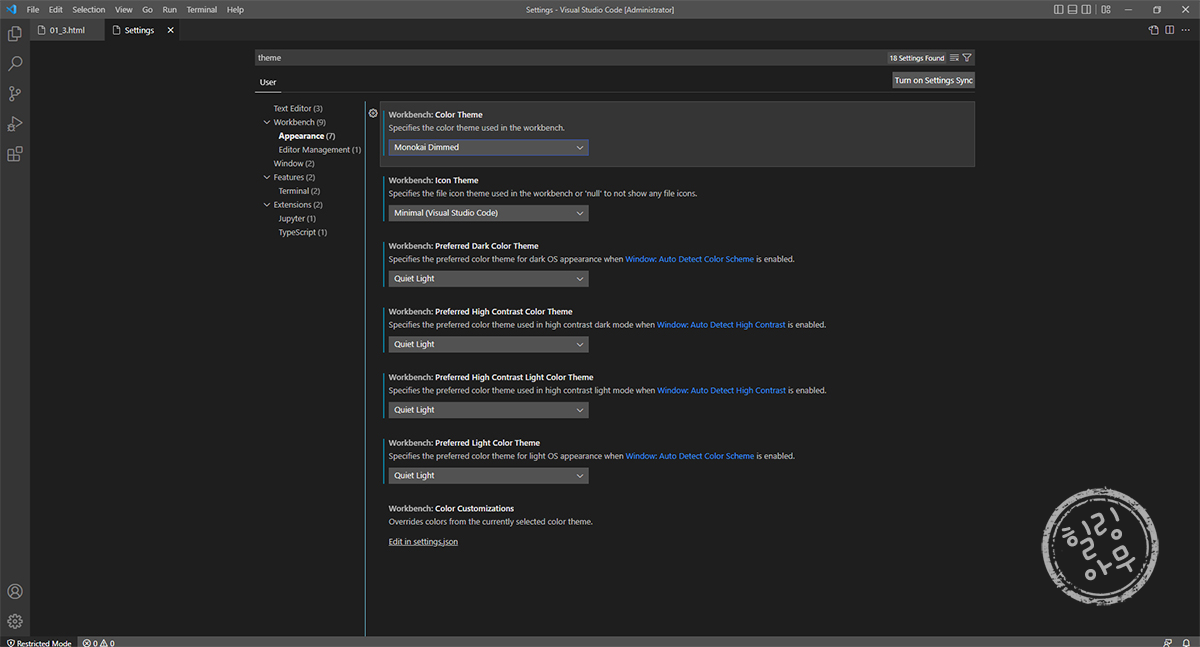Open the Preferred Light Color Theme dropdown
Viewport: 1200px width, 647px height.
[x=488, y=476]
